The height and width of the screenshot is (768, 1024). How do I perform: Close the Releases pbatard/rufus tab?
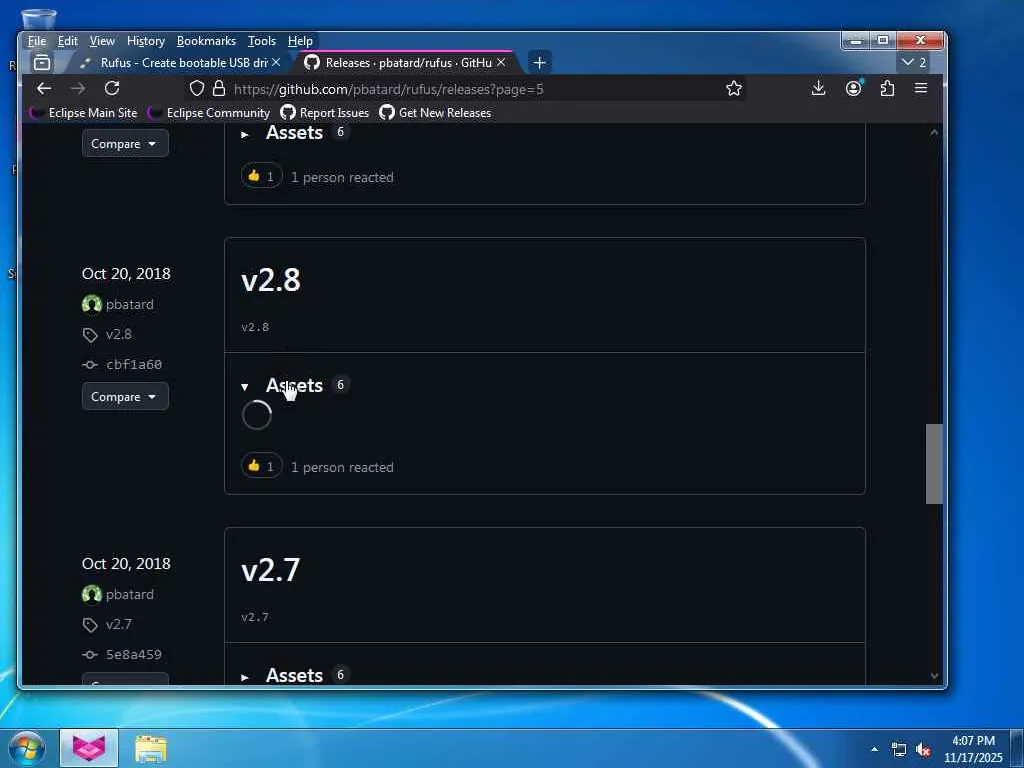click(501, 62)
